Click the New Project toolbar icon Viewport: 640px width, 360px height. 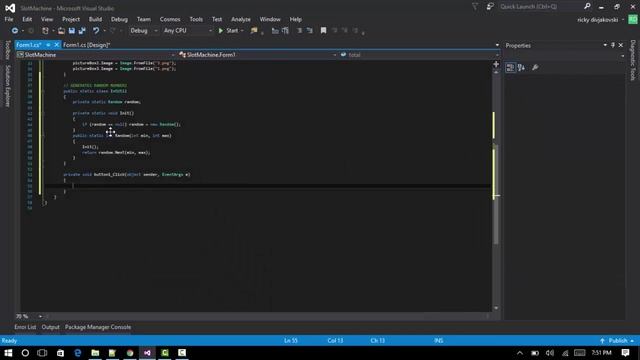tap(45, 31)
